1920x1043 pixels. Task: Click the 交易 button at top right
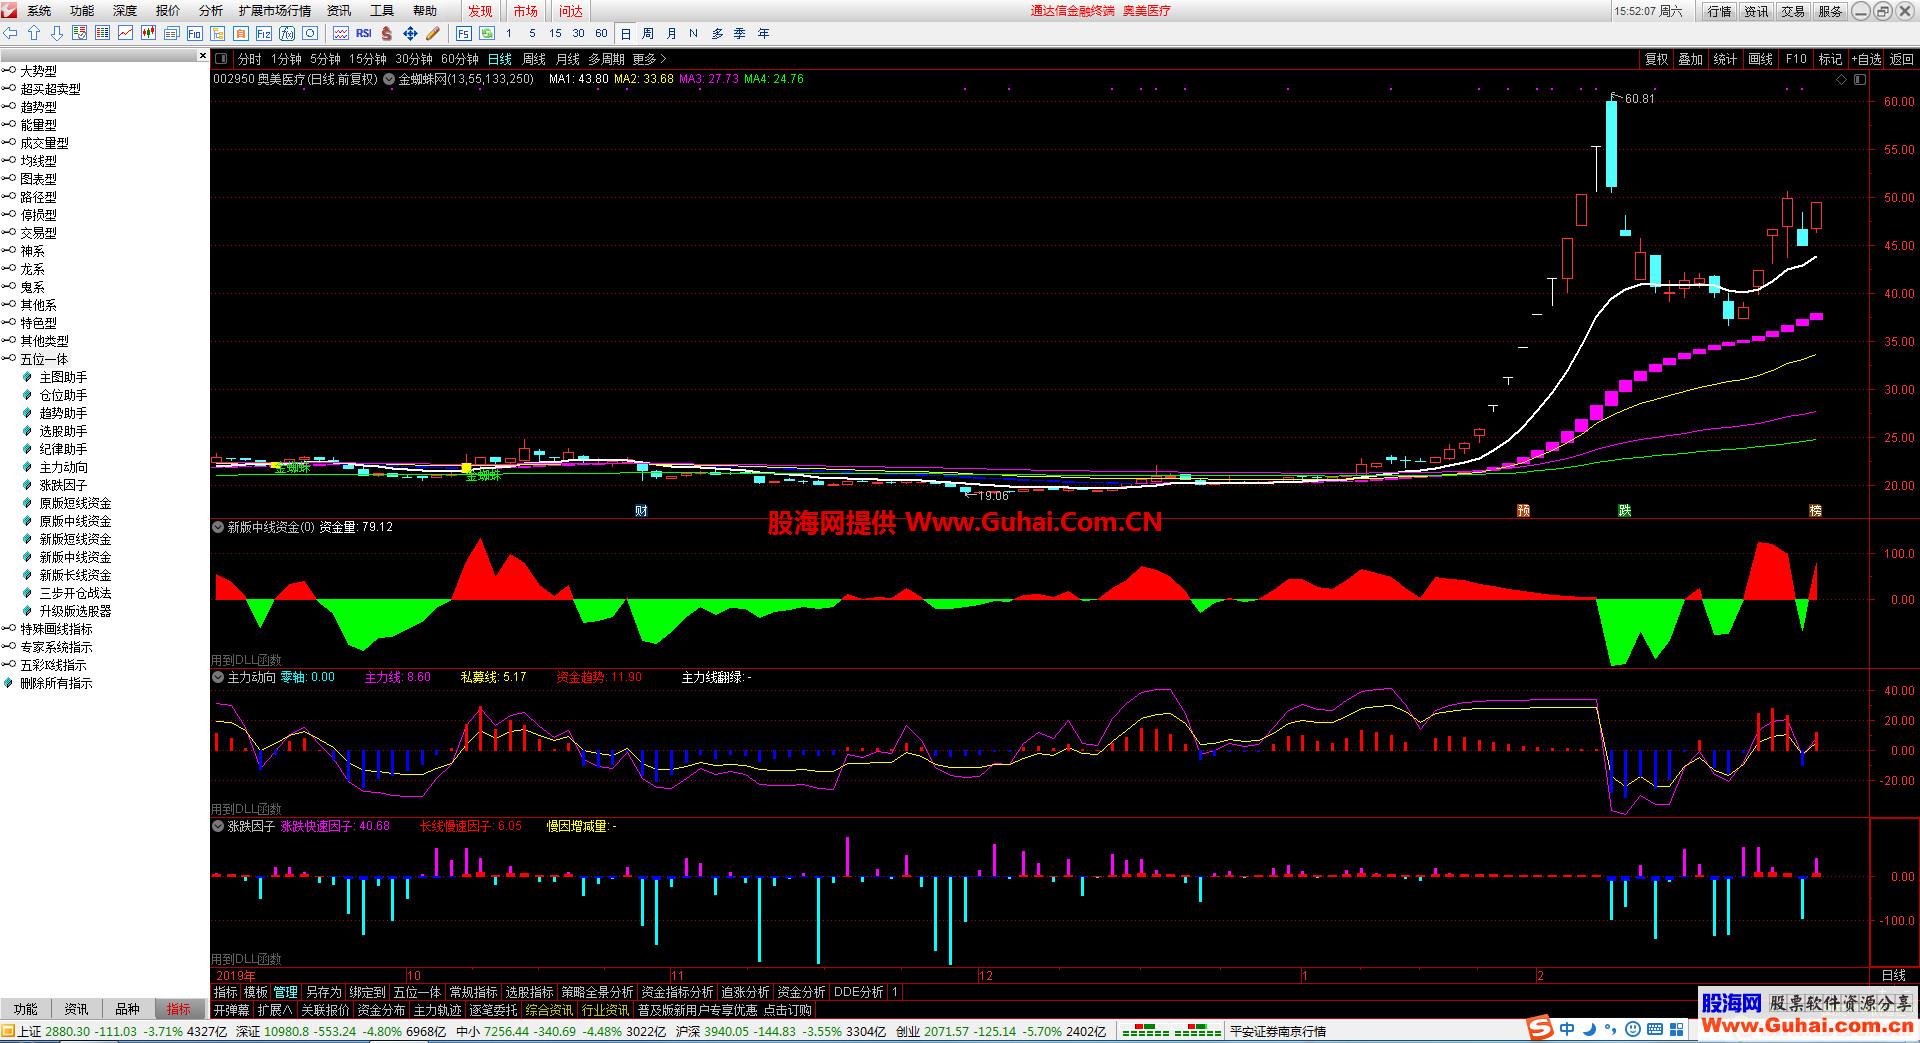click(1793, 11)
